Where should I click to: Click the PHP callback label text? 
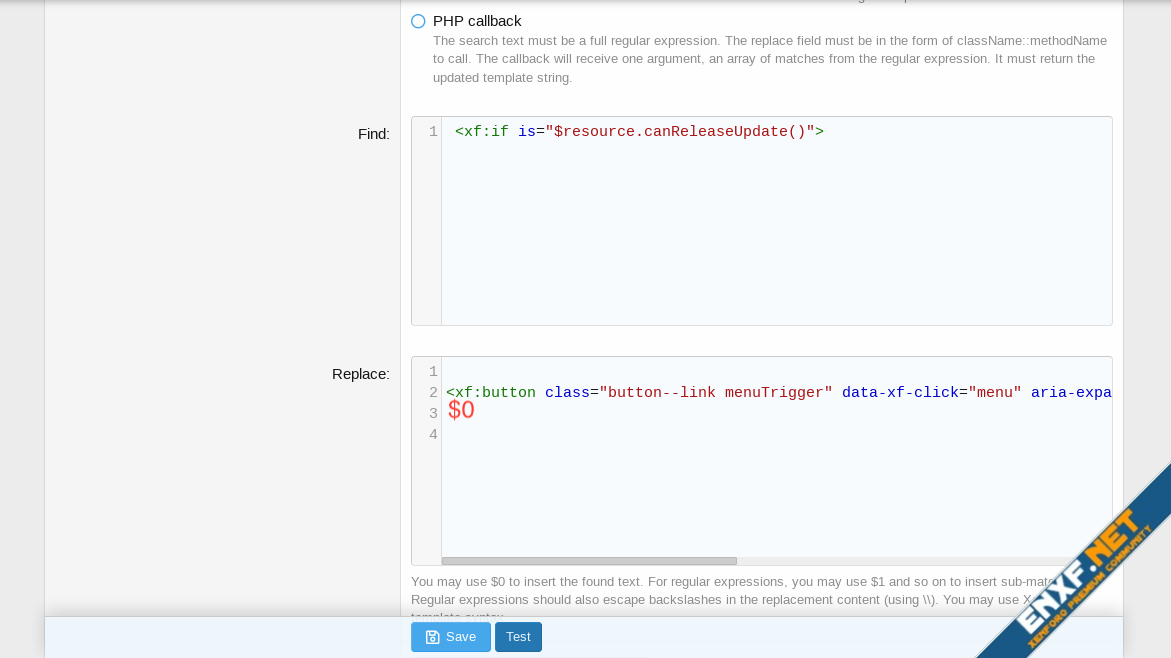pos(477,21)
